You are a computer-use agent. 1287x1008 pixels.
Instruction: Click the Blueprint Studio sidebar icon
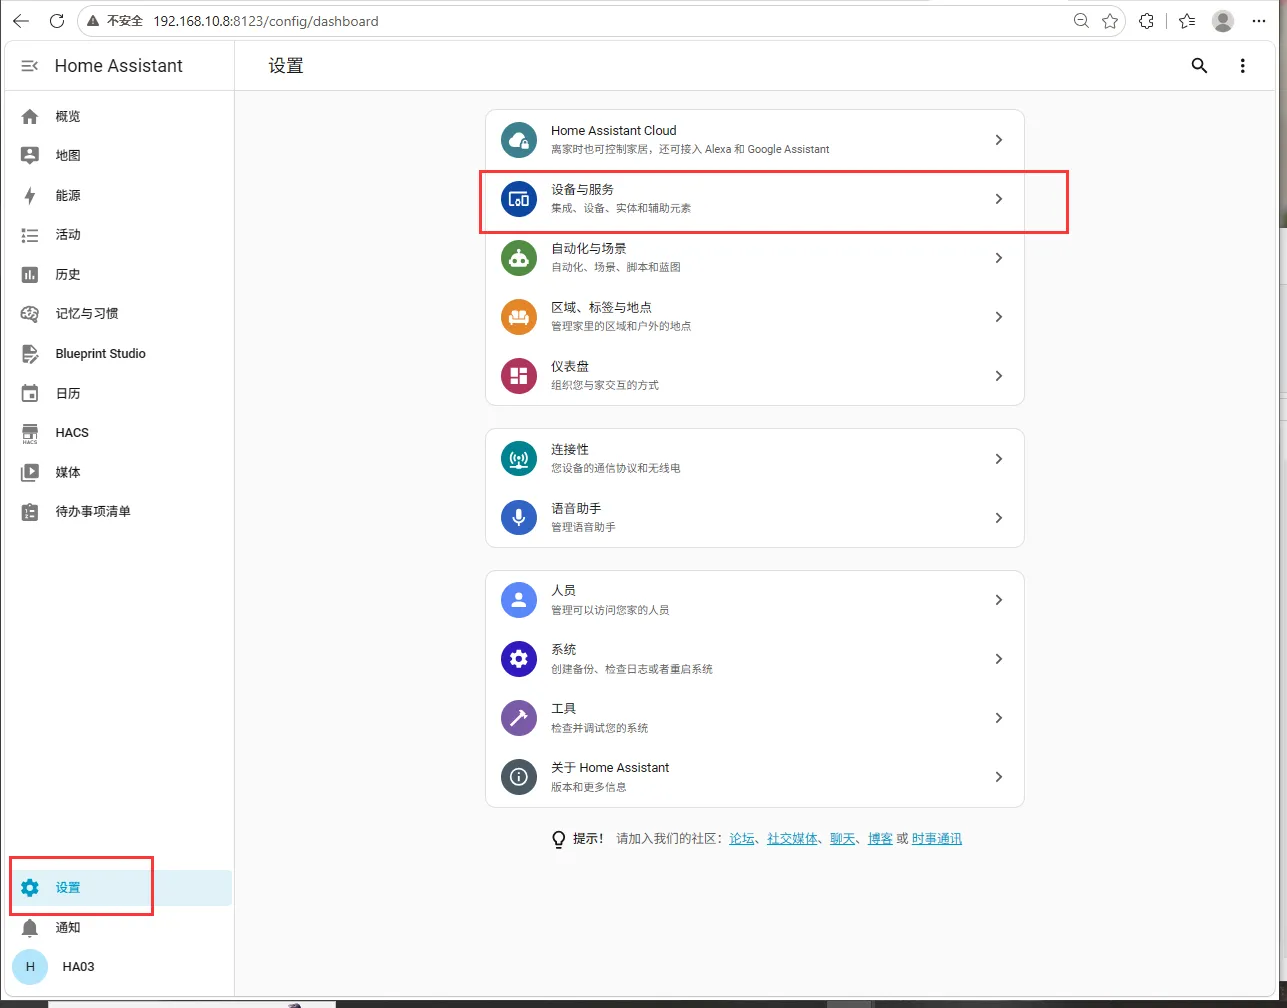[x=30, y=354]
